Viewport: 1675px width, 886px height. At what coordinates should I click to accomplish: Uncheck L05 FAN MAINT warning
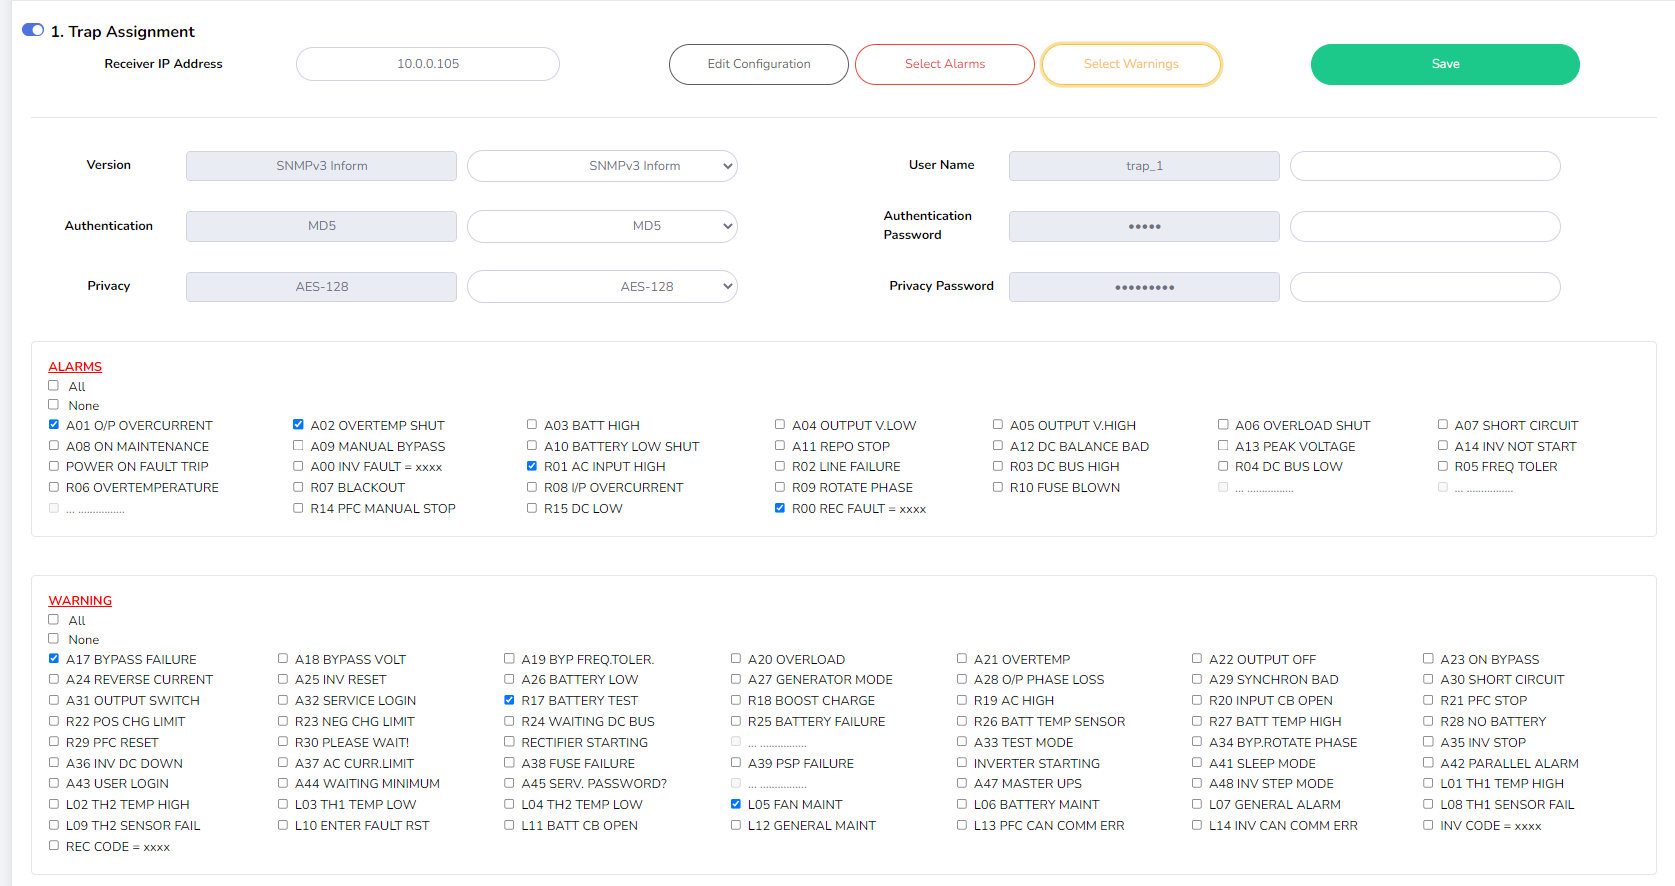point(736,803)
